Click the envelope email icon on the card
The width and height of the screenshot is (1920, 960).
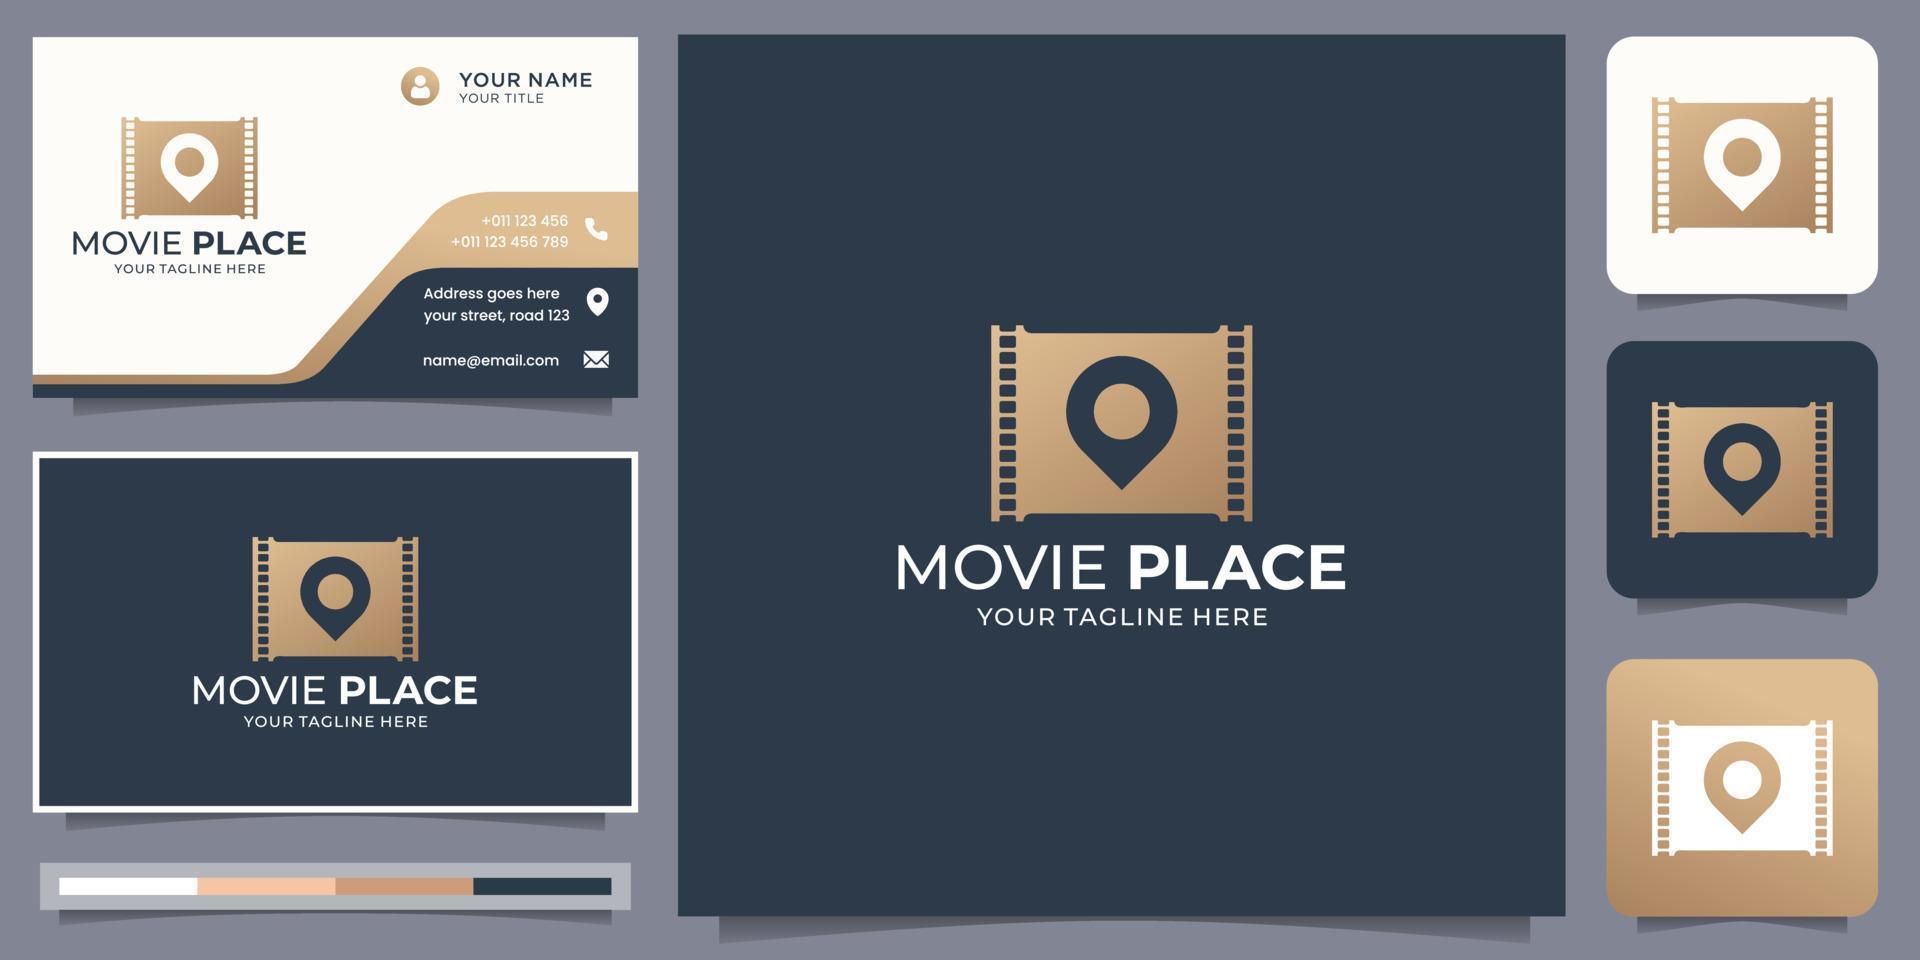click(x=596, y=359)
